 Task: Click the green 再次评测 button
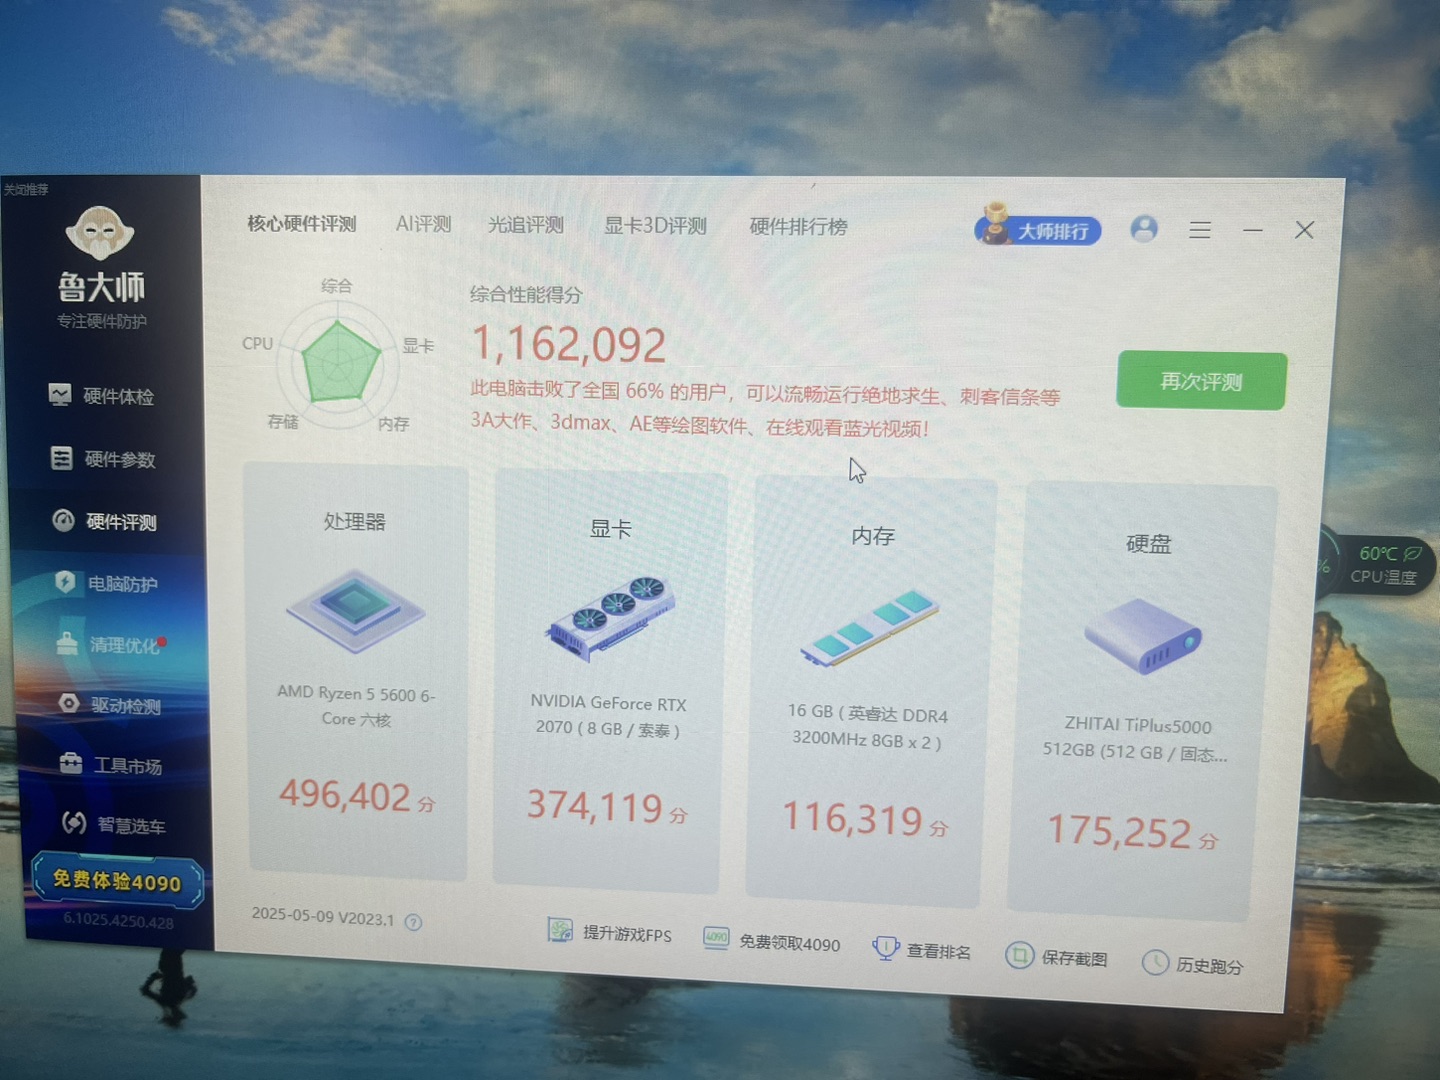click(1201, 381)
